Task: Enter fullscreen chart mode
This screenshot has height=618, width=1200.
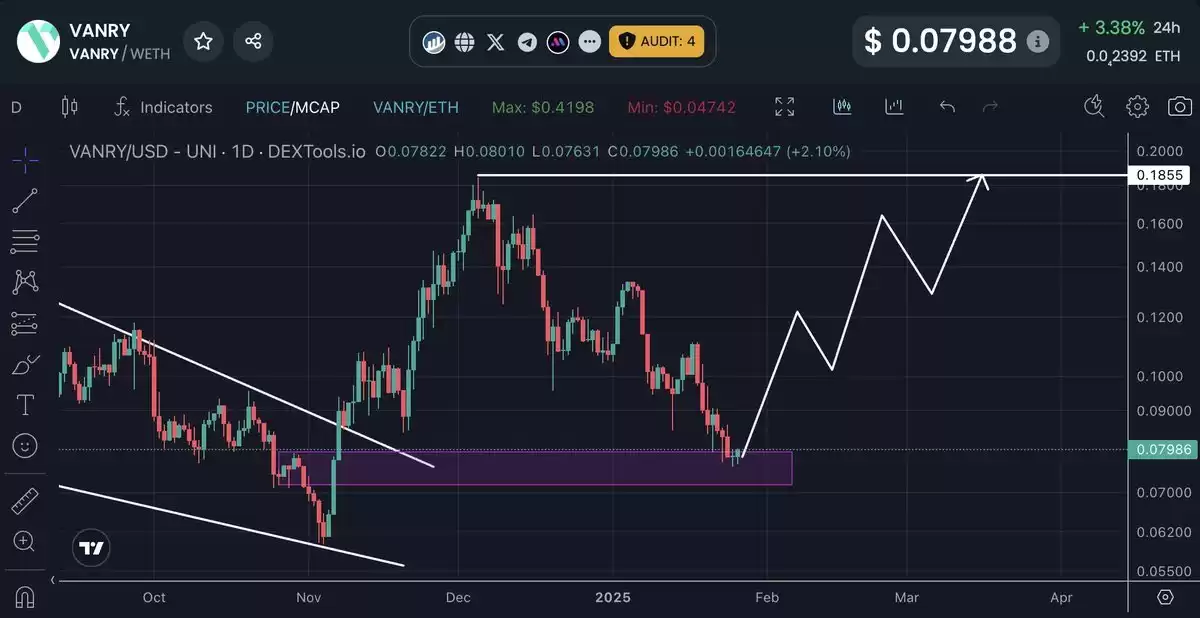Action: 785,107
